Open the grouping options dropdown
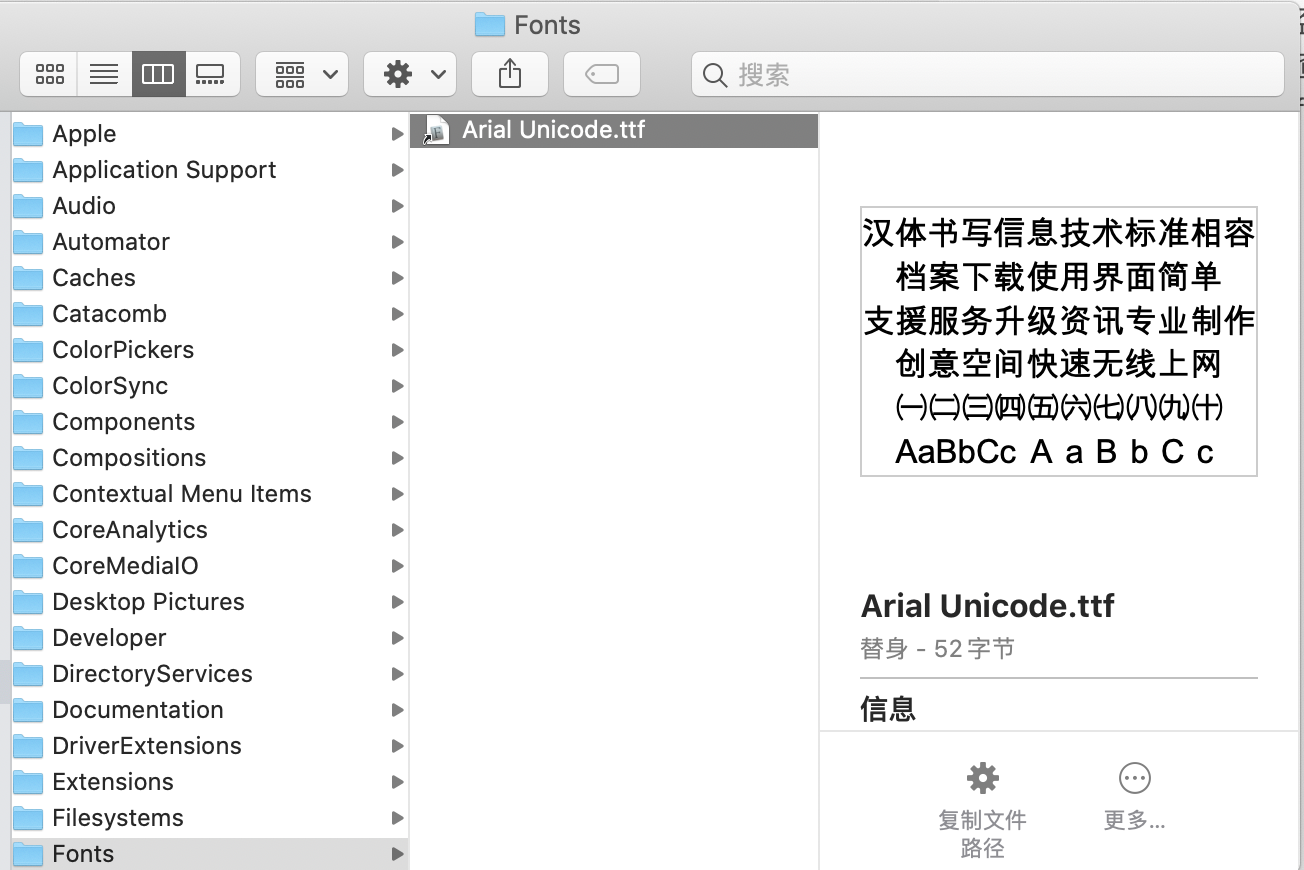 click(302, 73)
